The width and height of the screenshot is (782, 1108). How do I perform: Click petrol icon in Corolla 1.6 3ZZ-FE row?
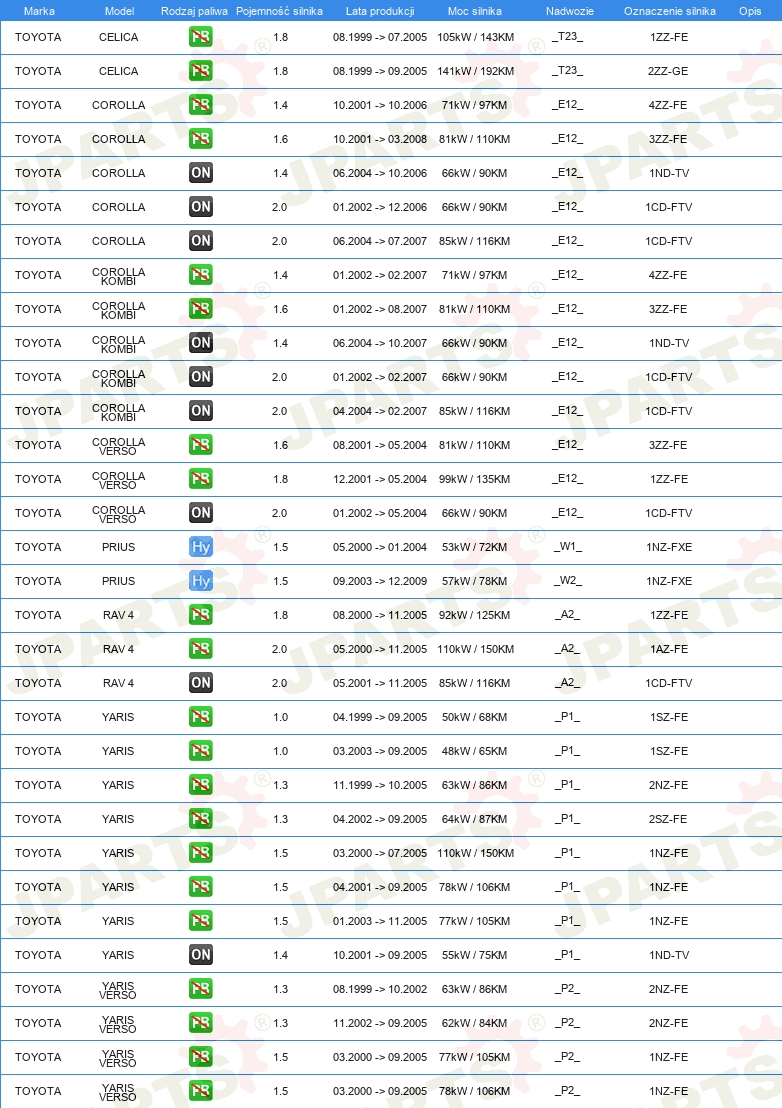click(x=201, y=138)
